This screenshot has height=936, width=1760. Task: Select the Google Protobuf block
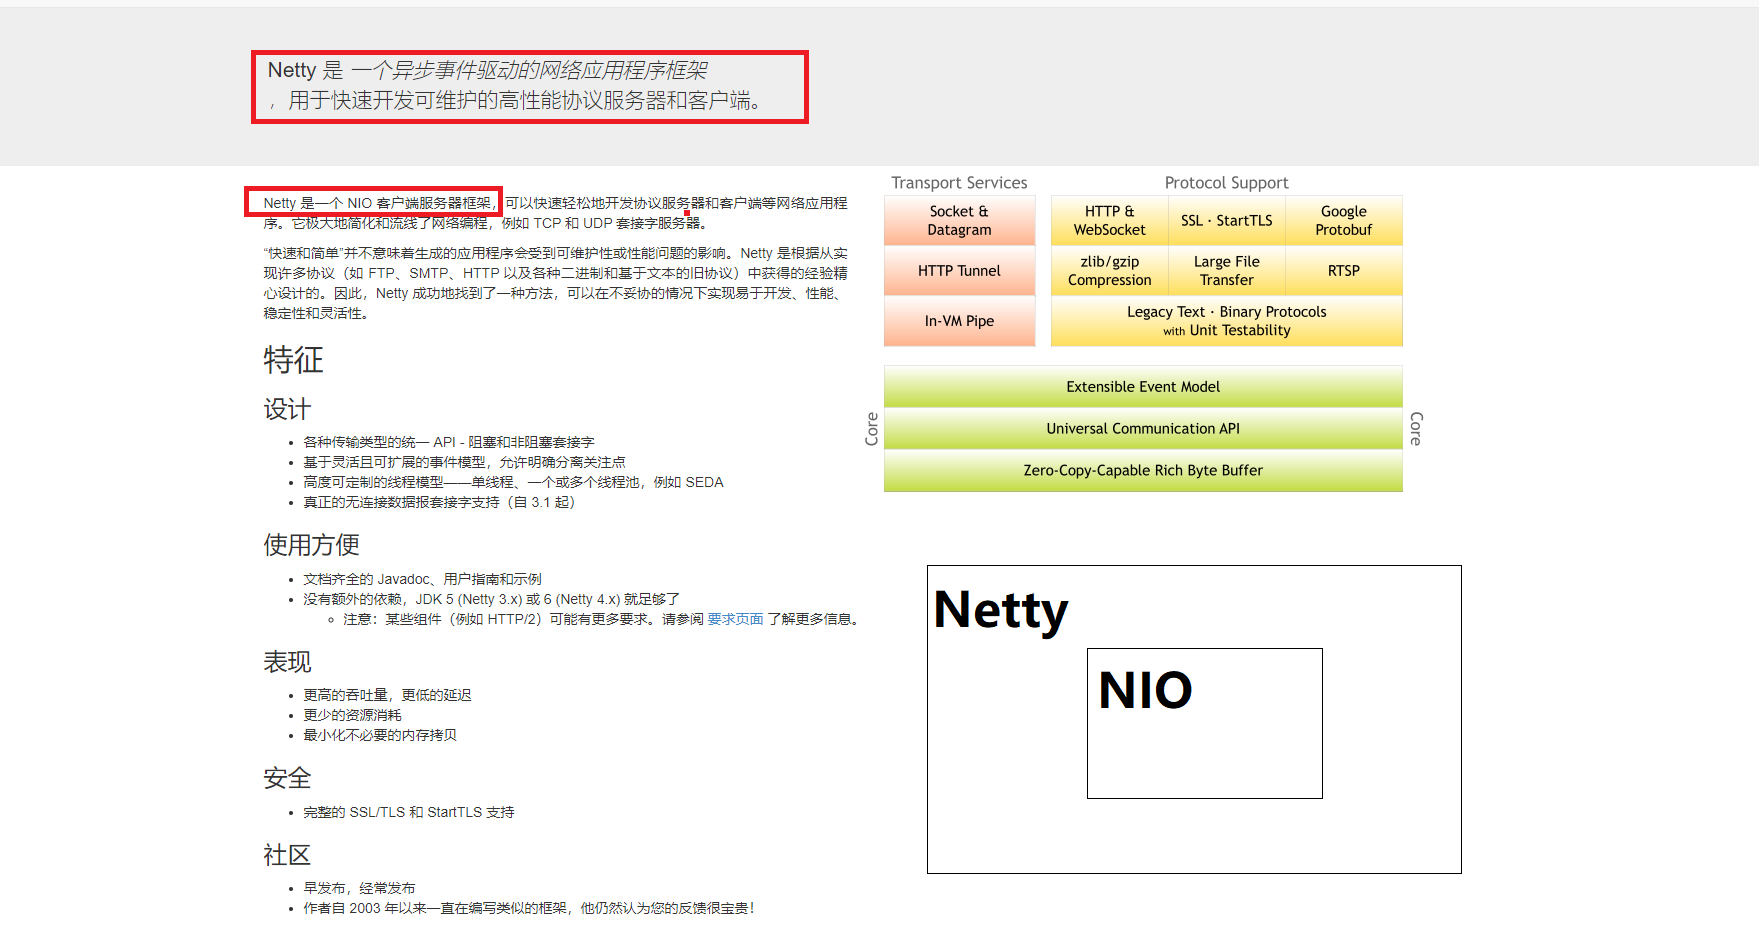point(1343,221)
